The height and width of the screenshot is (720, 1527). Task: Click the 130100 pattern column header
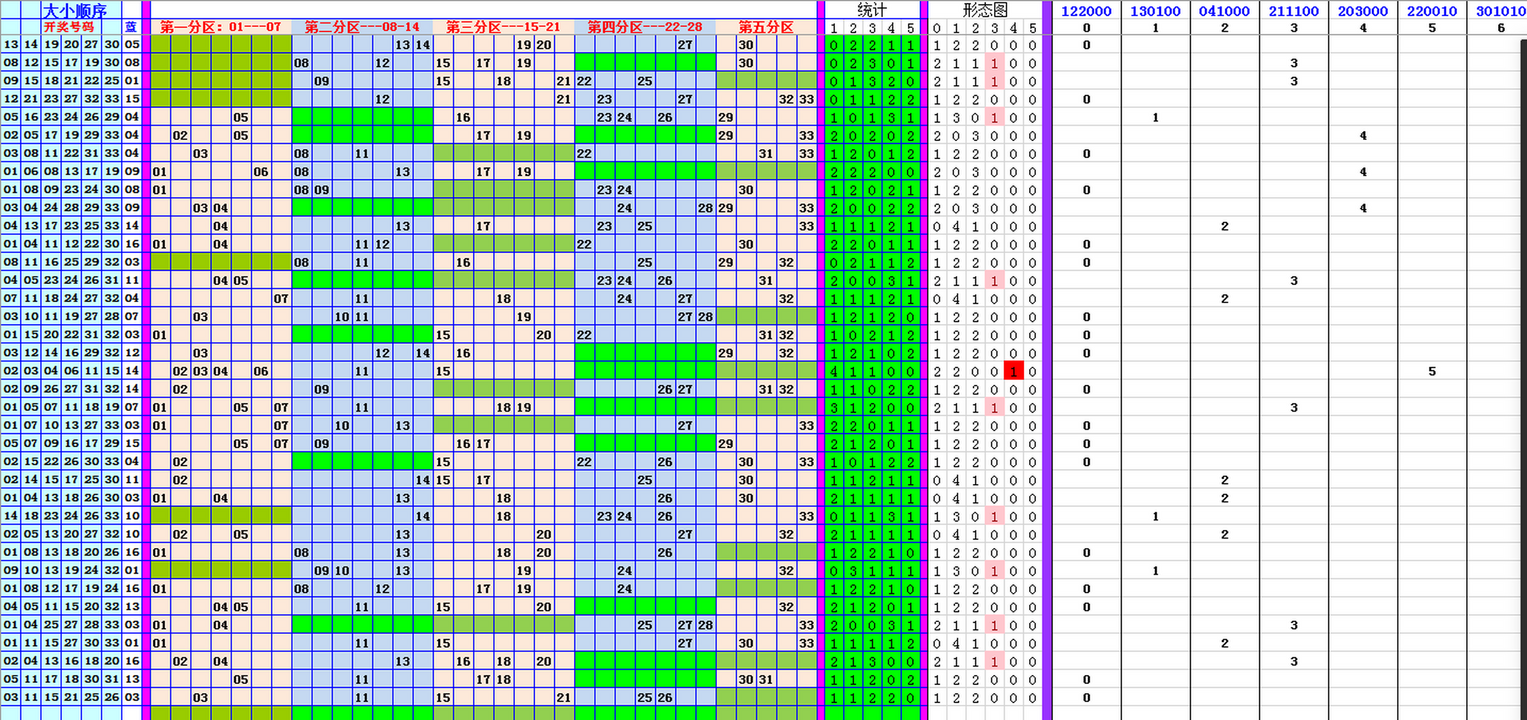click(1155, 10)
